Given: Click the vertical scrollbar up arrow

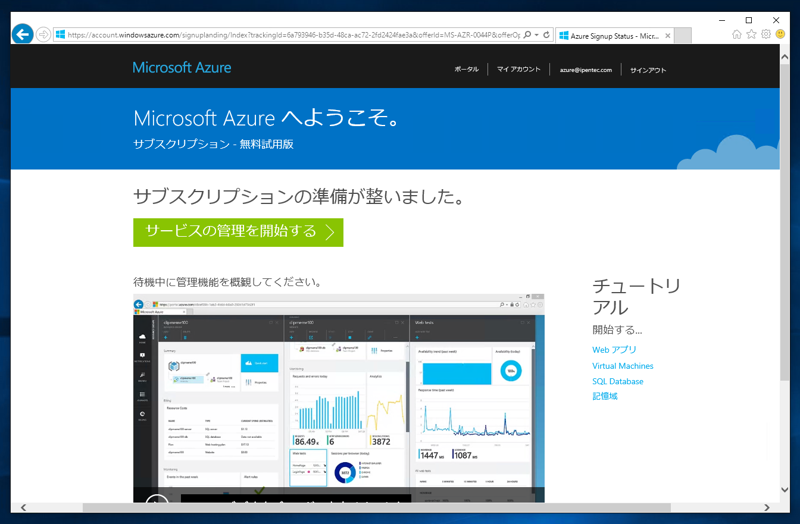Looking at the screenshot, I should click(785, 57).
